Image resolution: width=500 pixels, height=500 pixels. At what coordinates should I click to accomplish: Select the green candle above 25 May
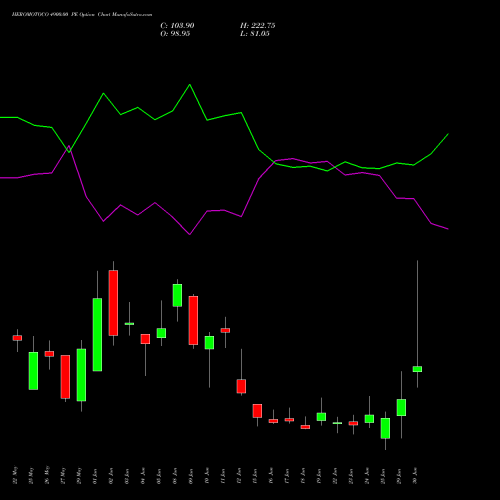tap(33, 371)
